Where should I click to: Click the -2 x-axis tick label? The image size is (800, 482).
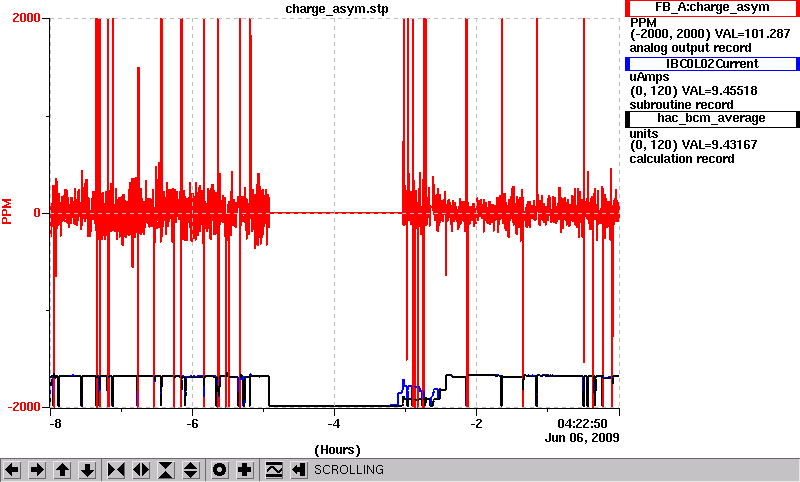[x=476, y=424]
